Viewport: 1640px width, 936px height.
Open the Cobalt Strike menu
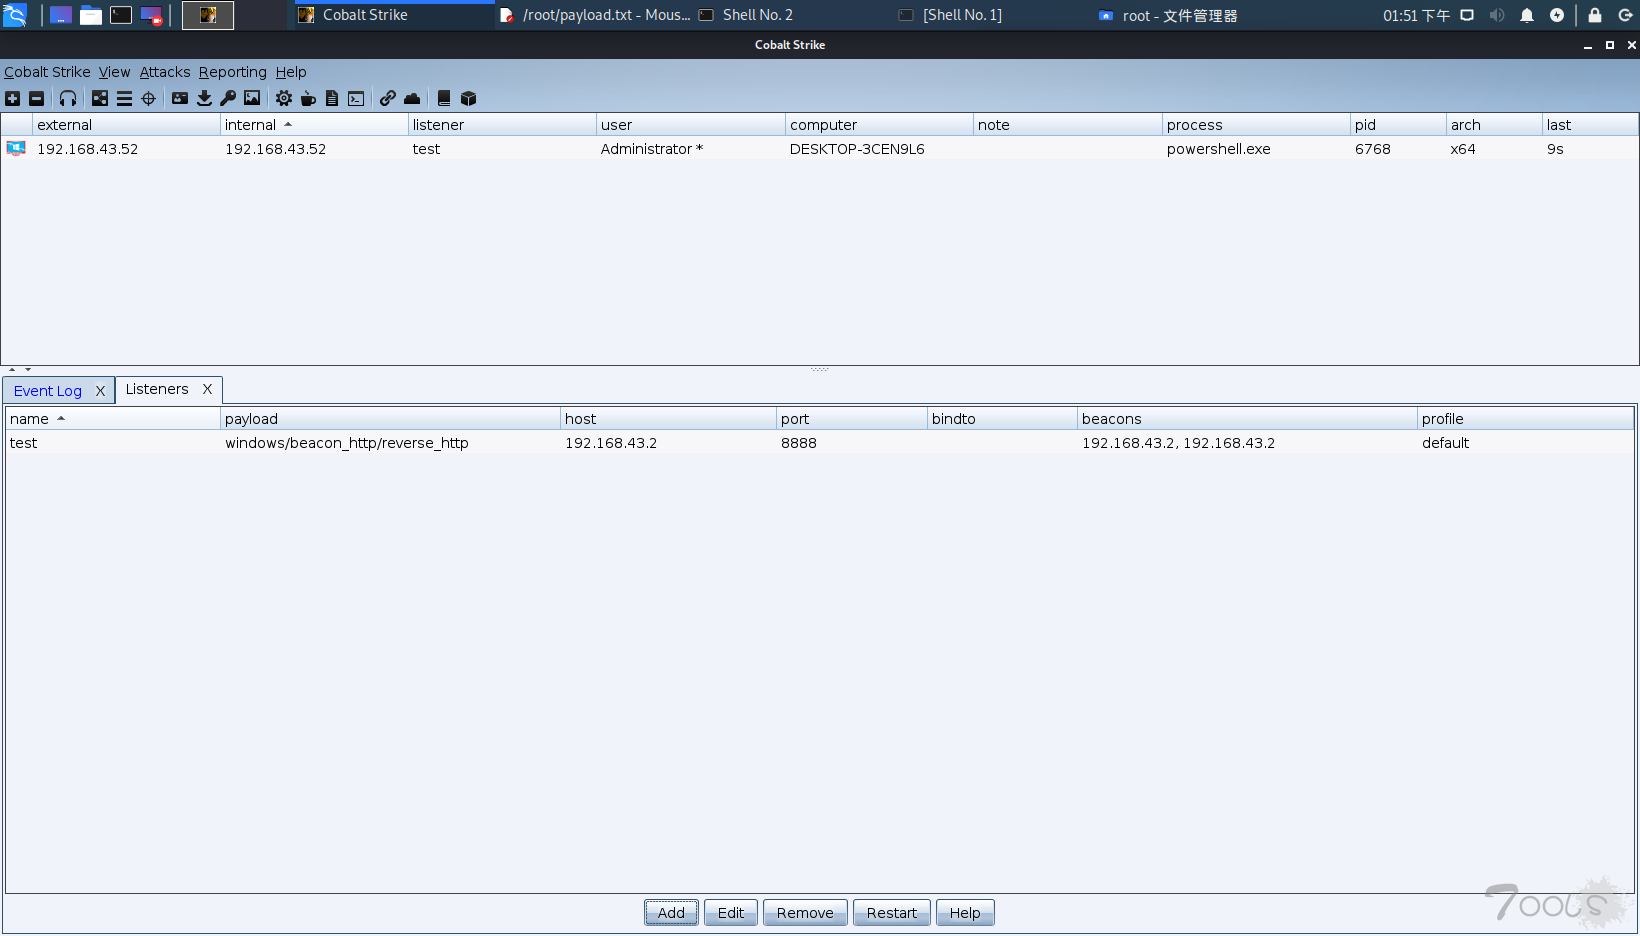(x=47, y=72)
